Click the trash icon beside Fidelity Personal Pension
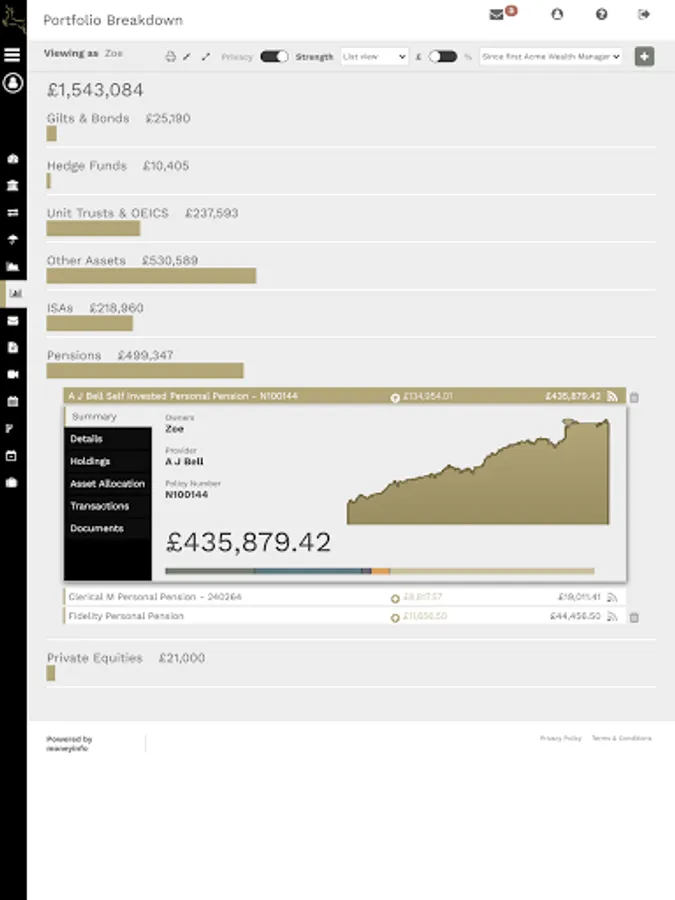The height and width of the screenshot is (900, 675). pyautogui.click(x=634, y=618)
